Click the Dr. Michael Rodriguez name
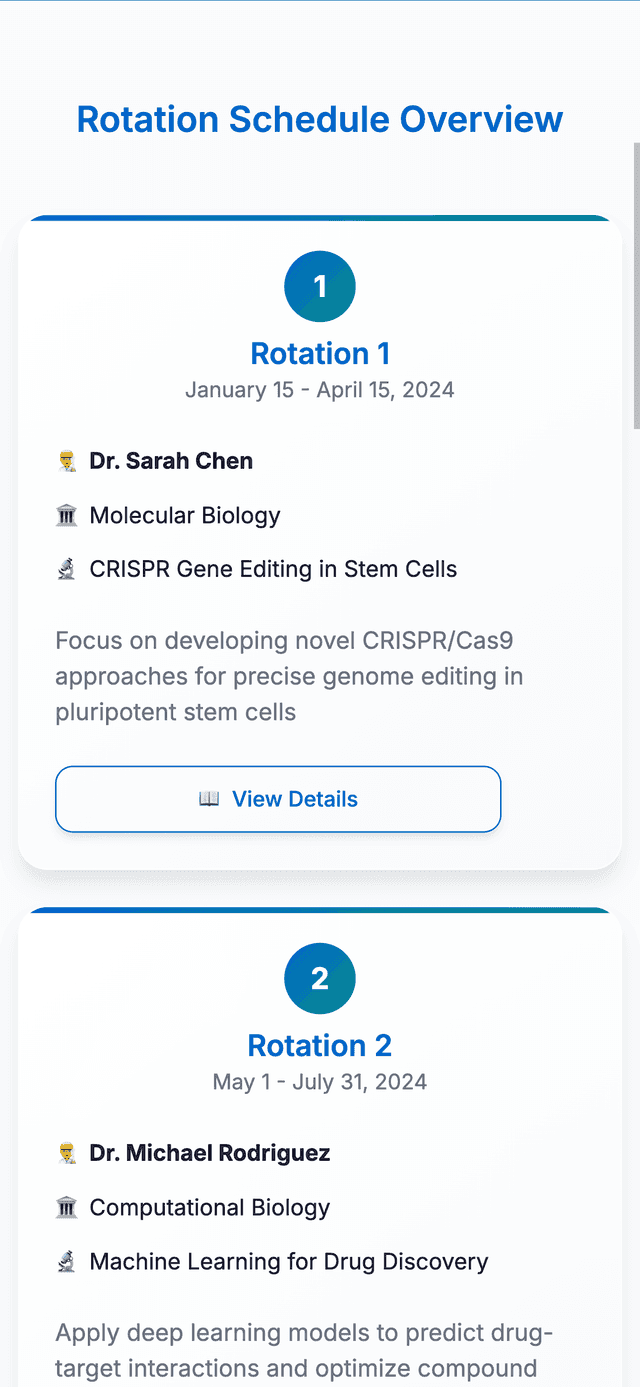The width and height of the screenshot is (640, 1387). (x=210, y=1153)
